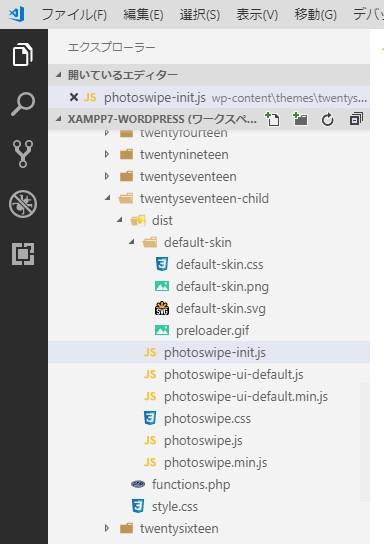The image size is (384, 544).
Task: Collapse the XAMPP7-WORDPRESS workspace section
Action: pyautogui.click(x=59, y=119)
